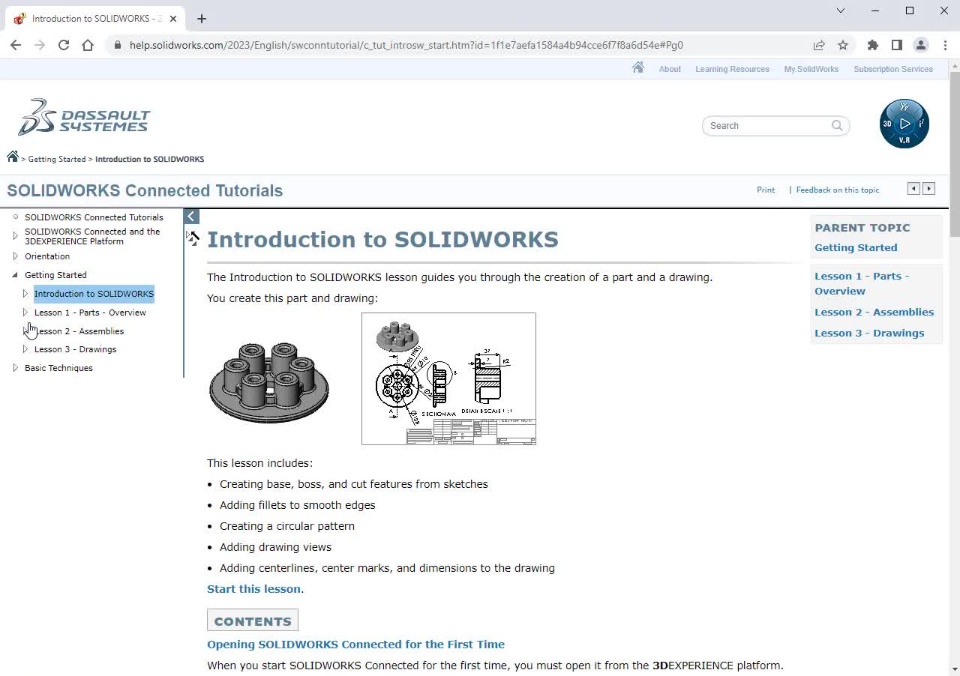Click the browser Back arrow
The image size is (960, 676).
click(16, 45)
